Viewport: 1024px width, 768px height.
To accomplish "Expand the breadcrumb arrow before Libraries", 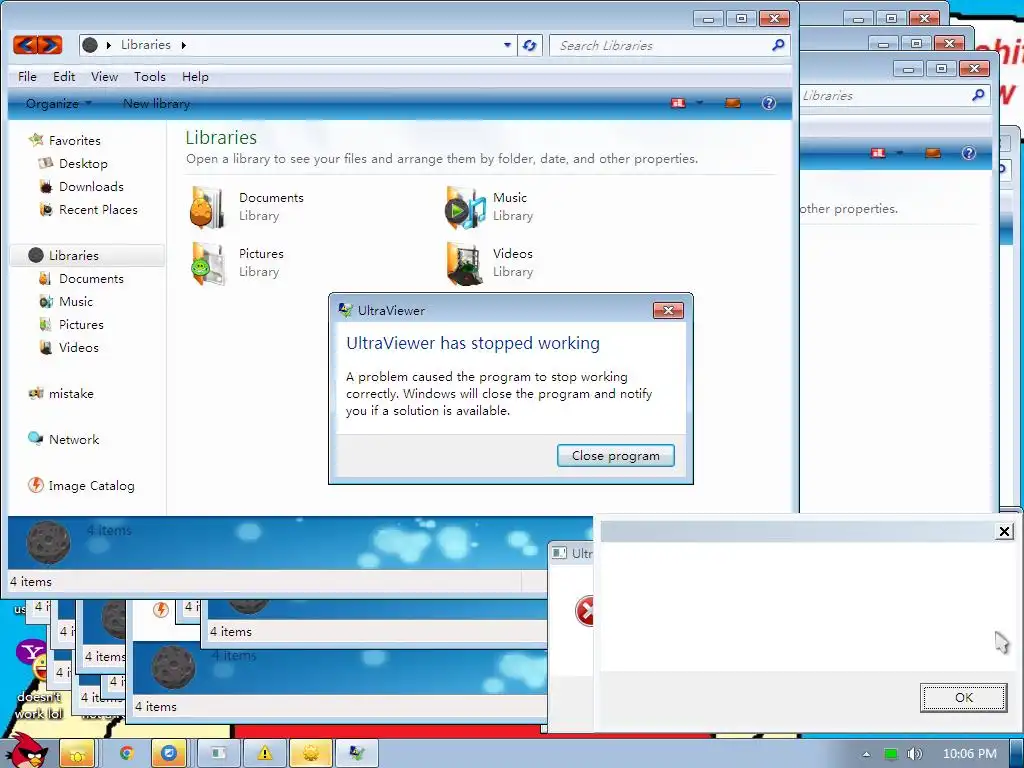I will pyautogui.click(x=109, y=45).
